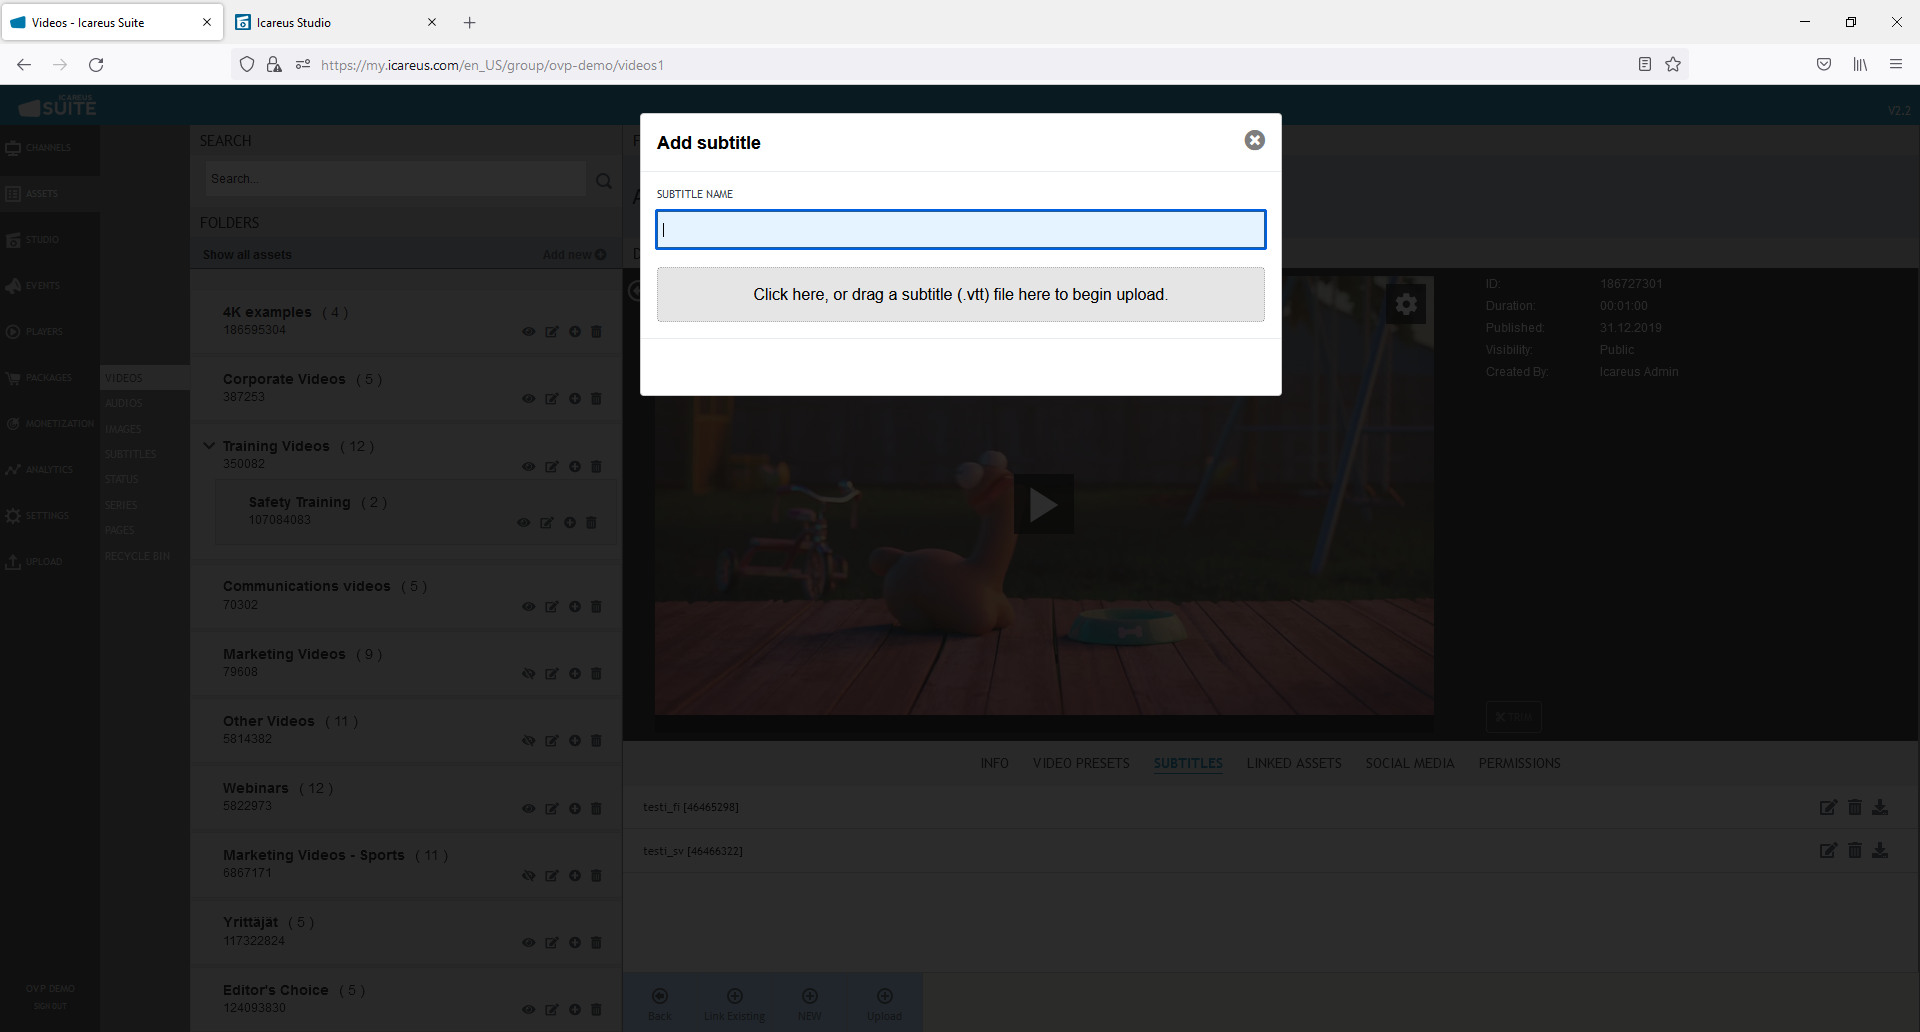
Task: Download the testi_fi subtitle file
Action: click(1880, 807)
